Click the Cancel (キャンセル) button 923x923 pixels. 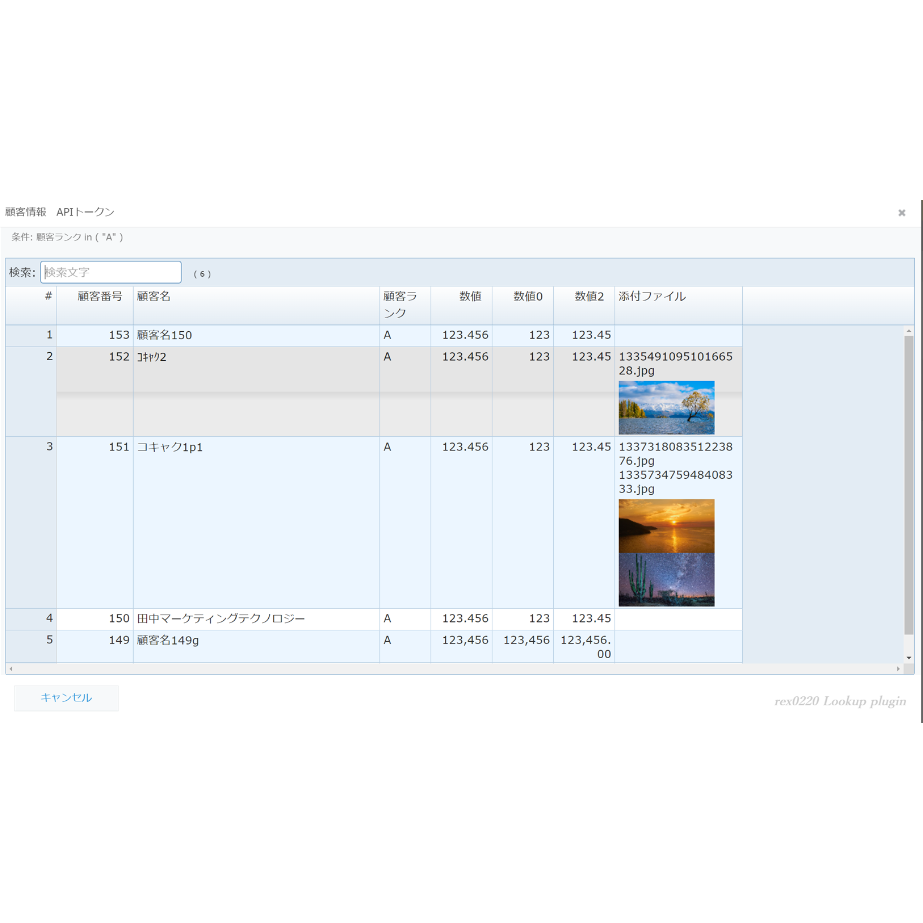[66, 698]
